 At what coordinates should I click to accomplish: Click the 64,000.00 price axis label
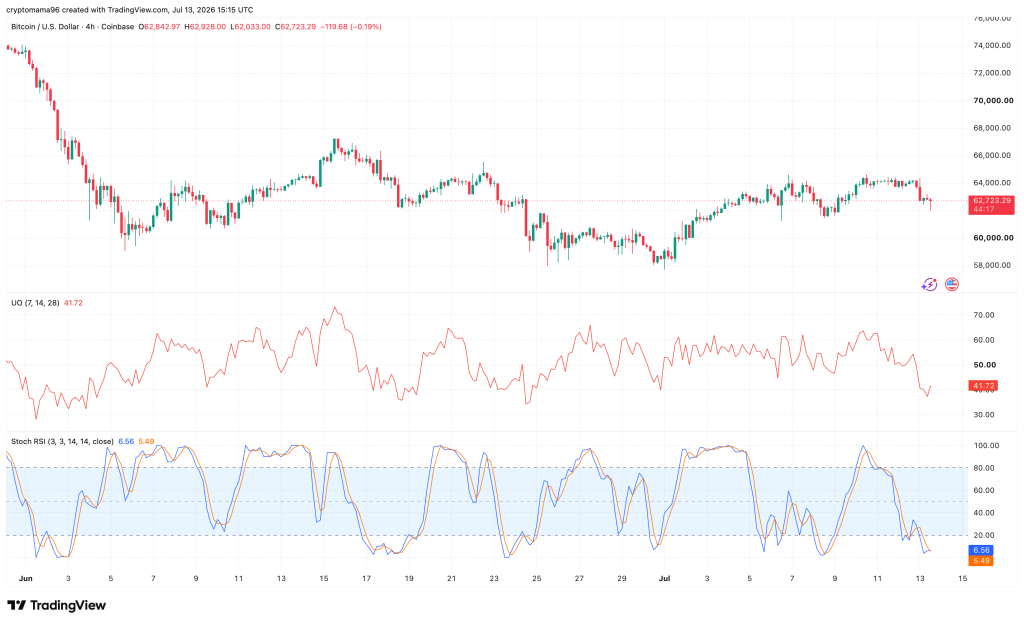(993, 183)
